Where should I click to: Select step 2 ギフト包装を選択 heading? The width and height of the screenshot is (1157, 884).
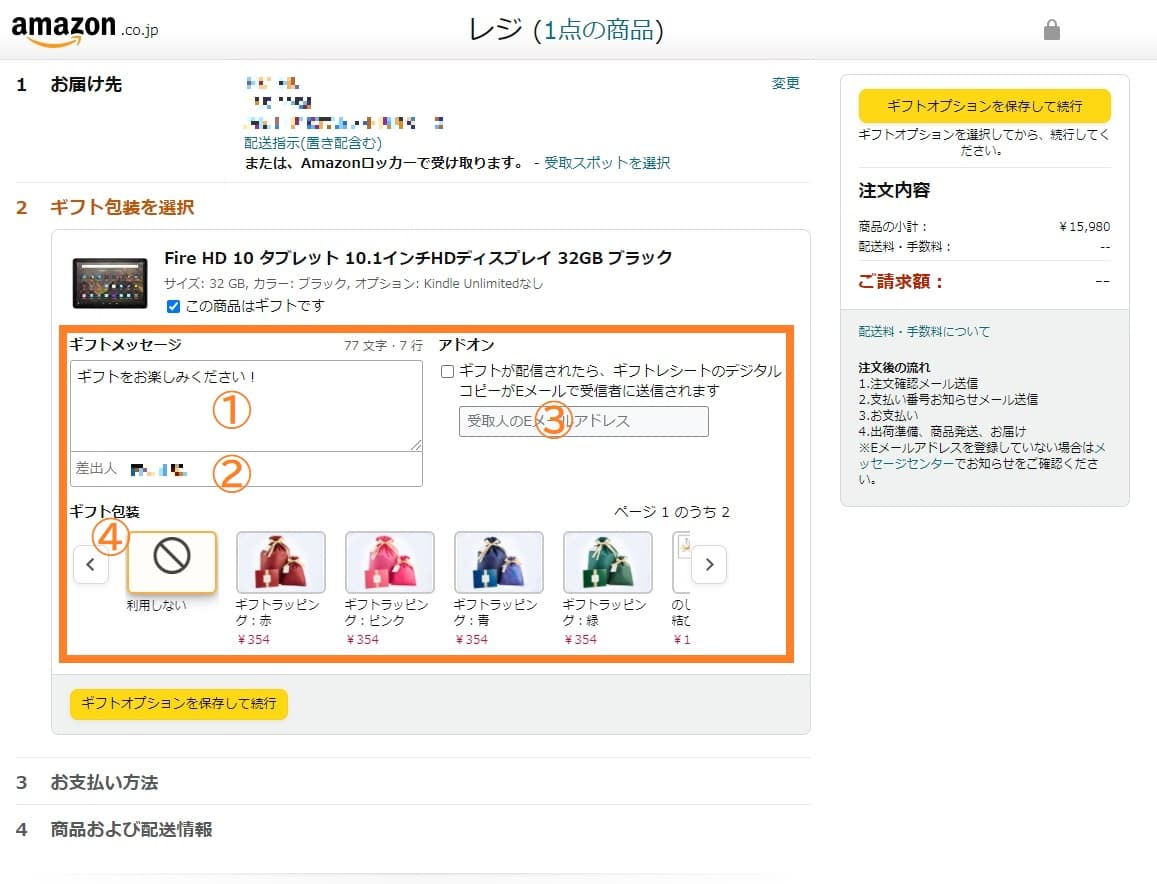(122, 207)
